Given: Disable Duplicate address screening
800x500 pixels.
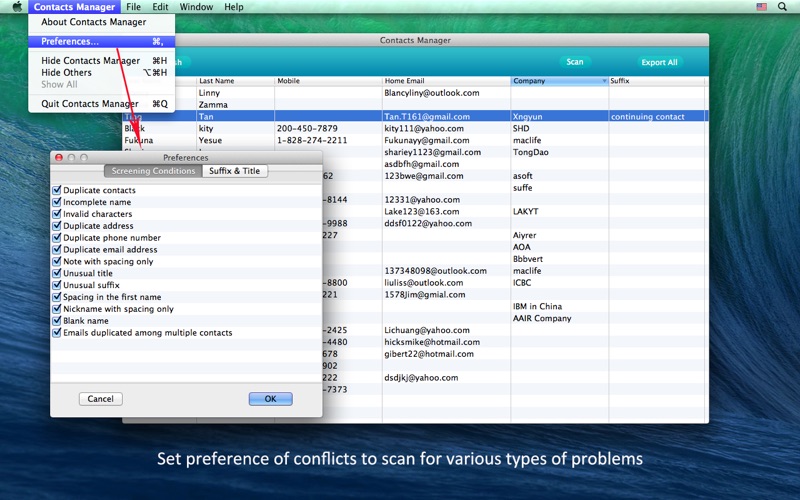Looking at the screenshot, I should (57, 226).
